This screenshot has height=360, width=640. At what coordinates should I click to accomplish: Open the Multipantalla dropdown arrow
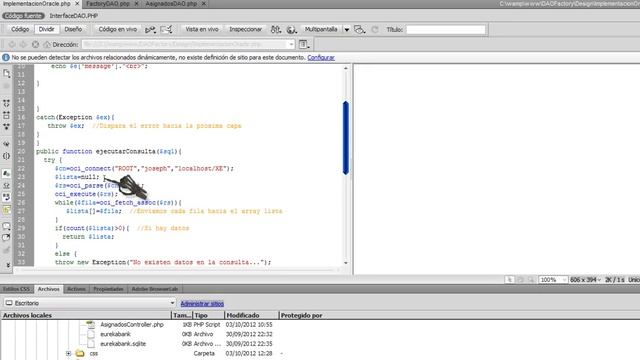coord(347,30)
